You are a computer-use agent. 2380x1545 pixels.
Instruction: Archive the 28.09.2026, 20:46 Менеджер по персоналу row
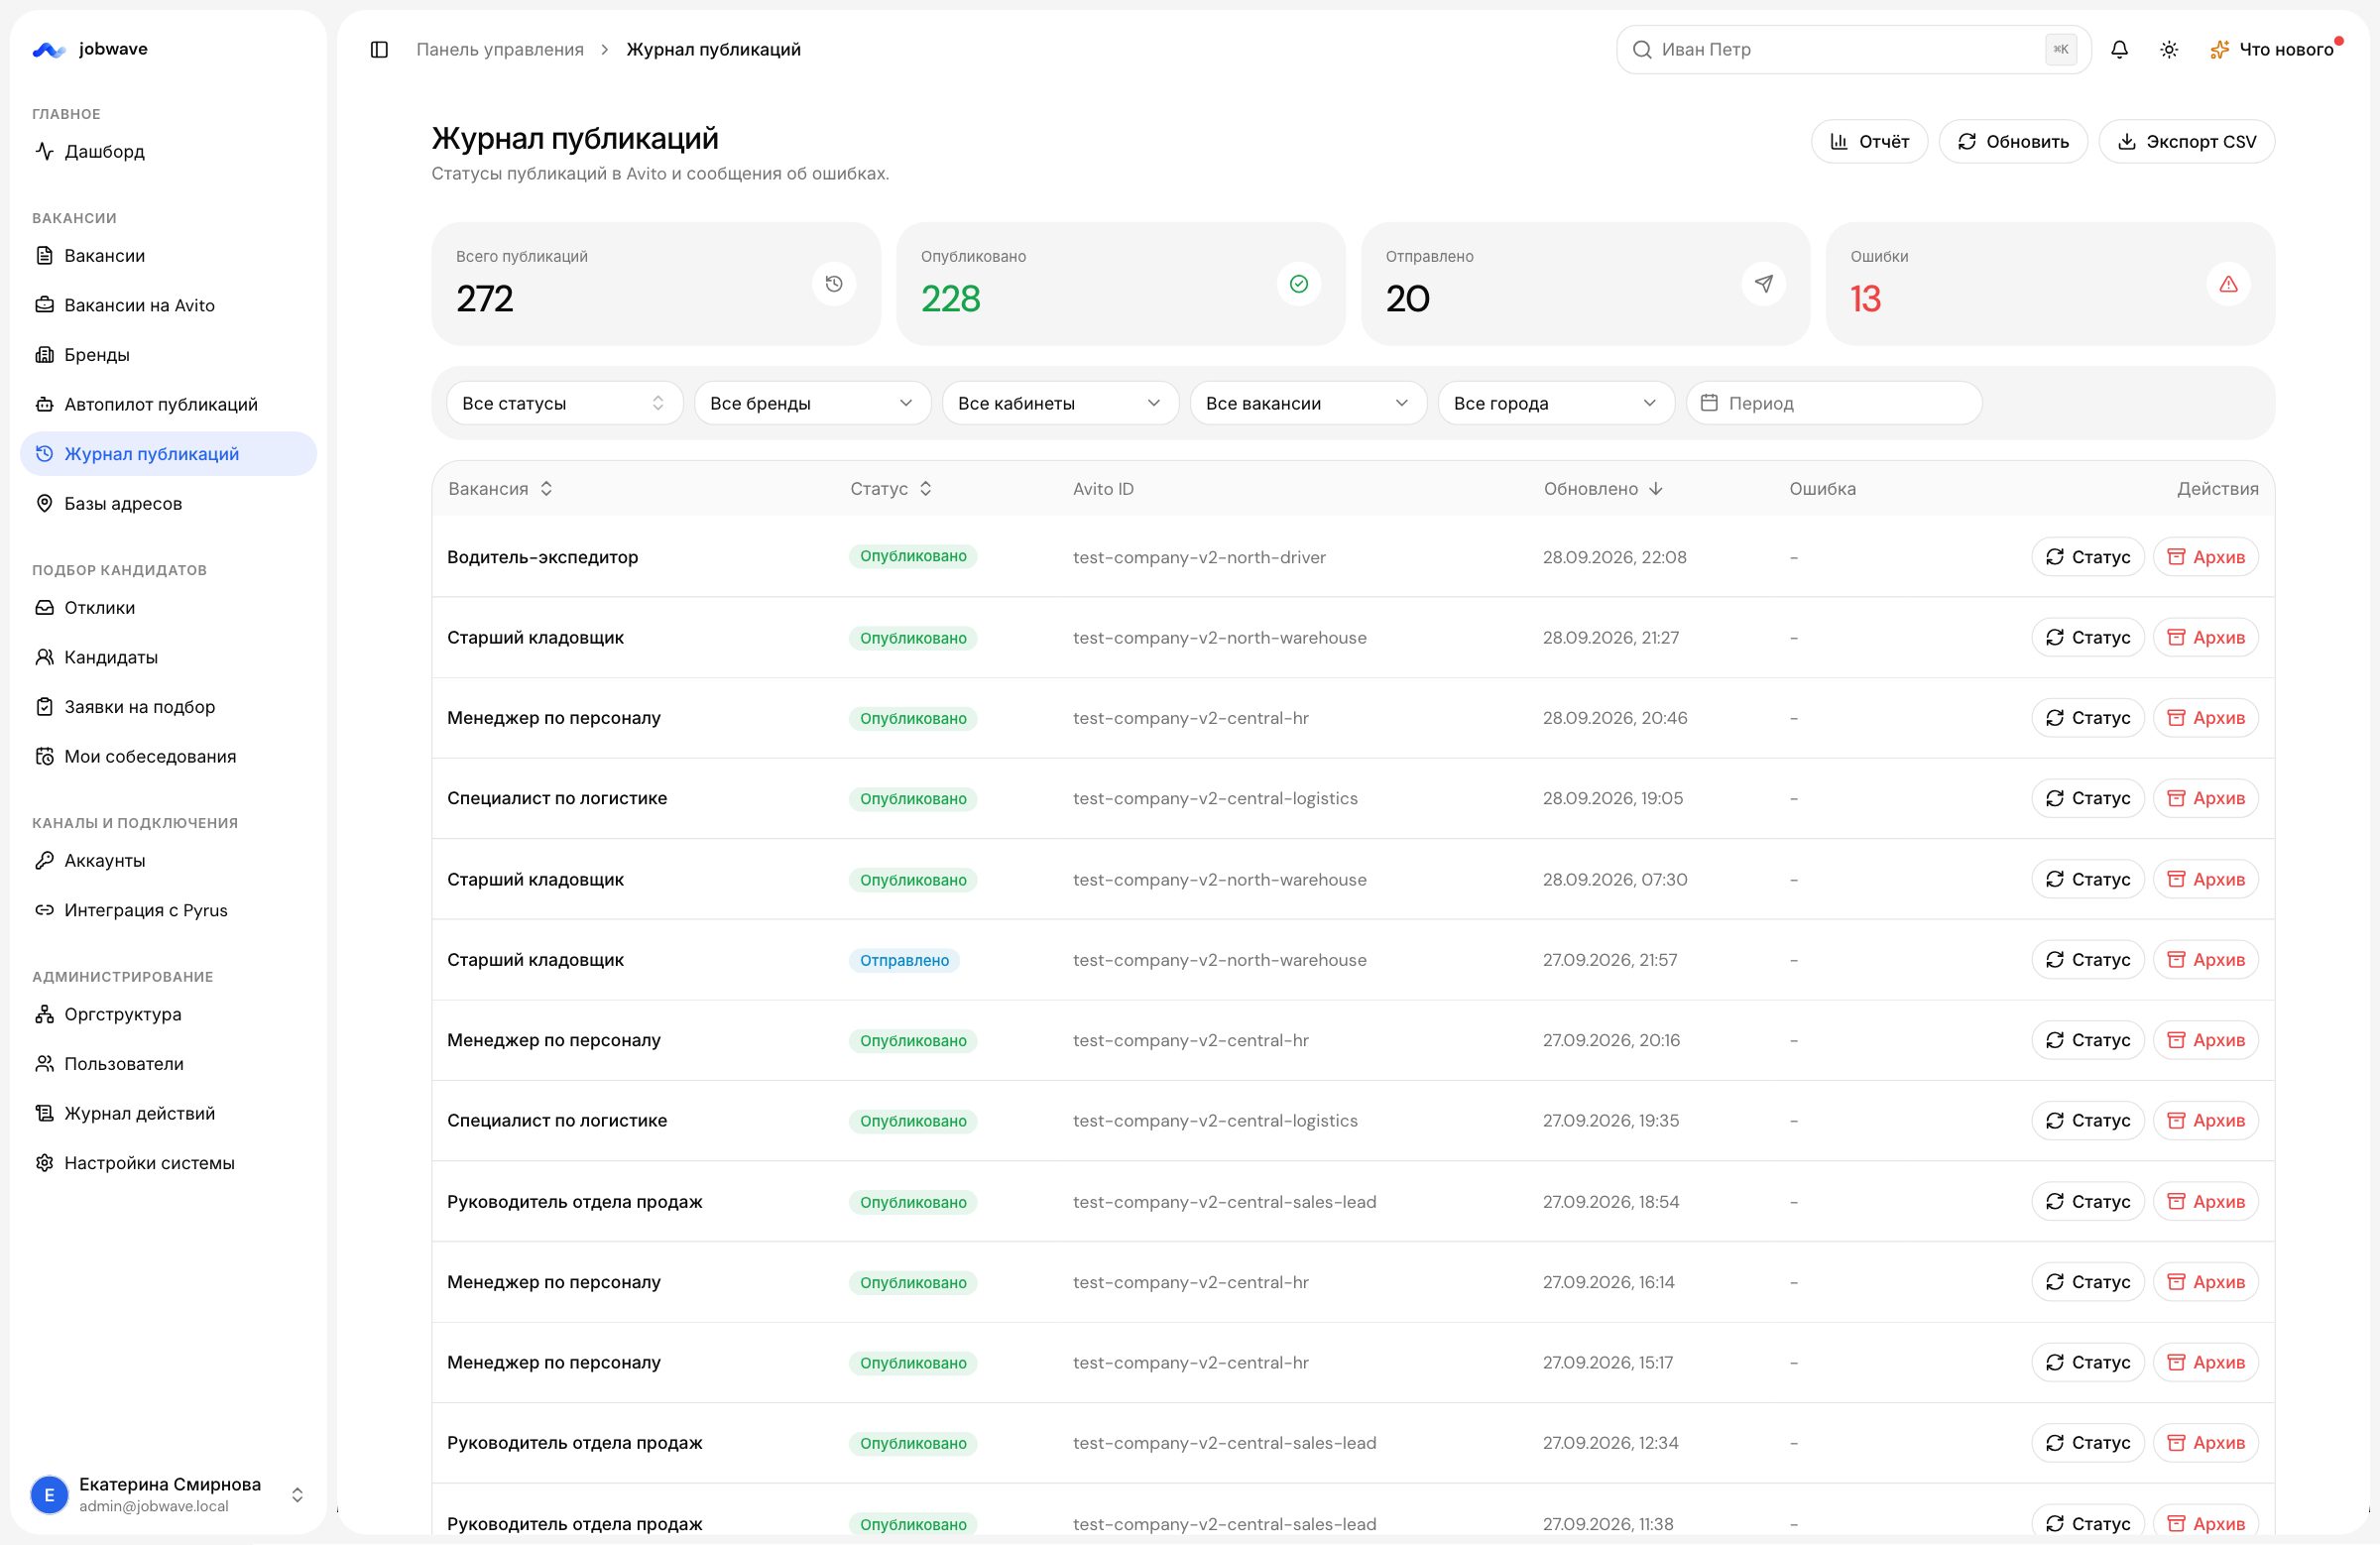coord(2206,718)
